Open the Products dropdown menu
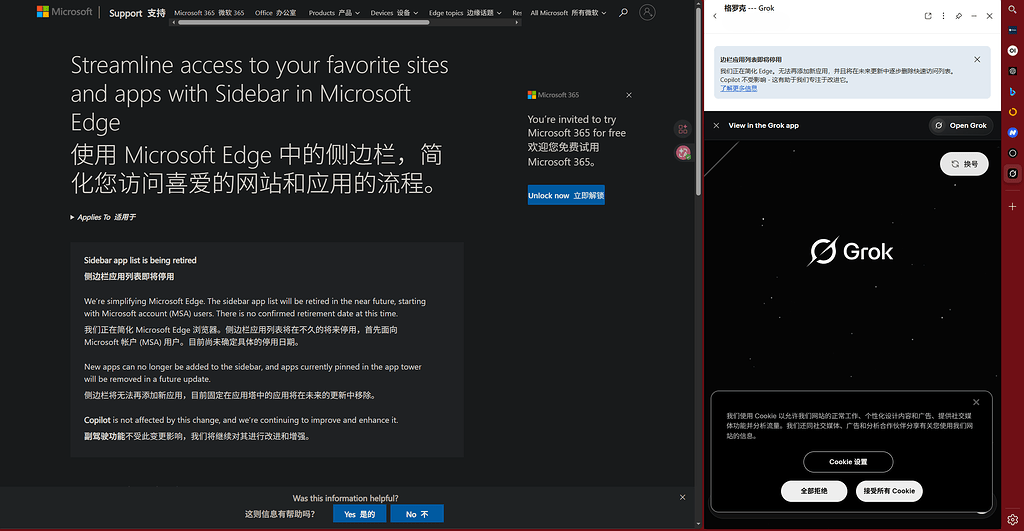Image resolution: width=1024 pixels, height=531 pixels. pyautogui.click(x=334, y=13)
